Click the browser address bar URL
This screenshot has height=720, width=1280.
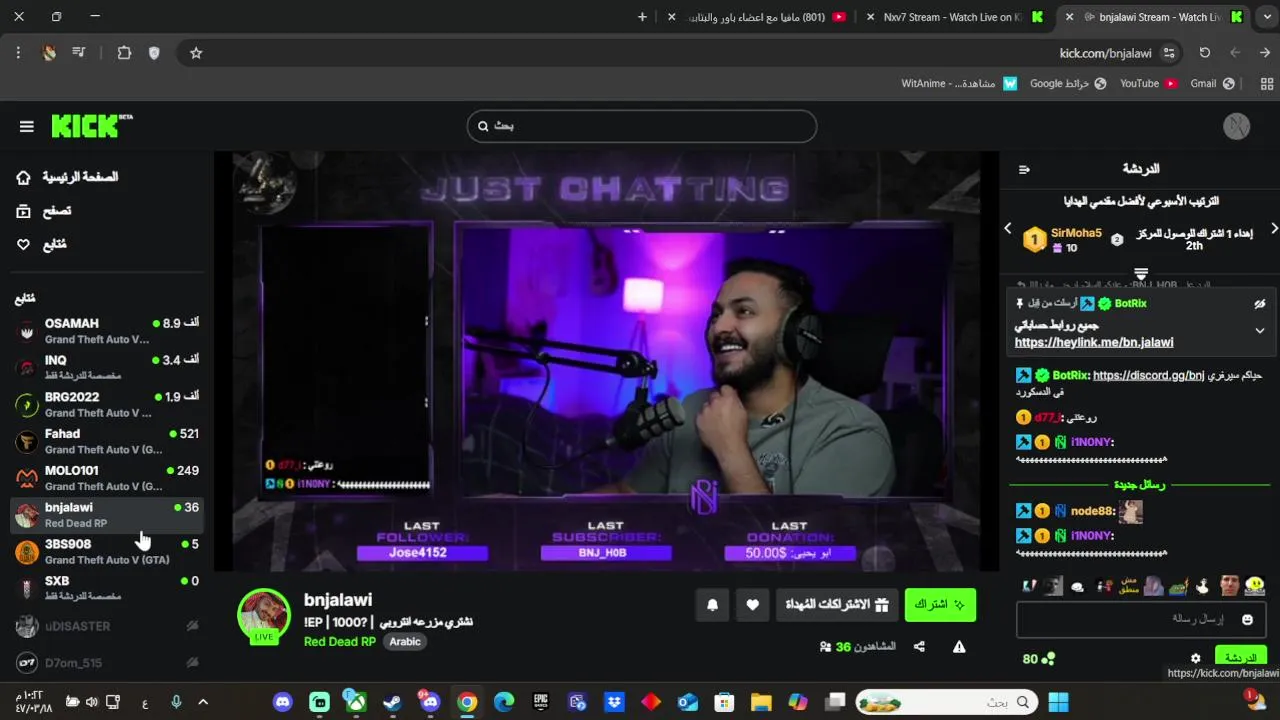pos(1105,53)
